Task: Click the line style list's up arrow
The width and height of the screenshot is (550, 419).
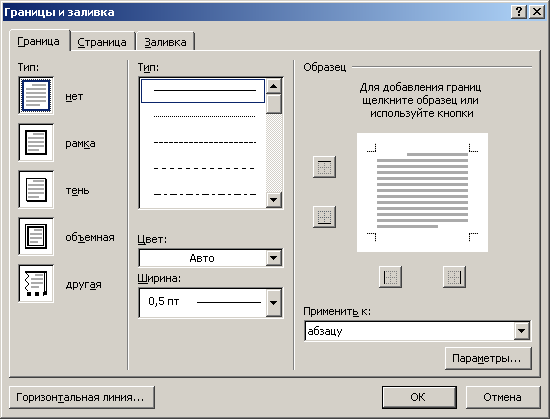Action: coord(274,86)
